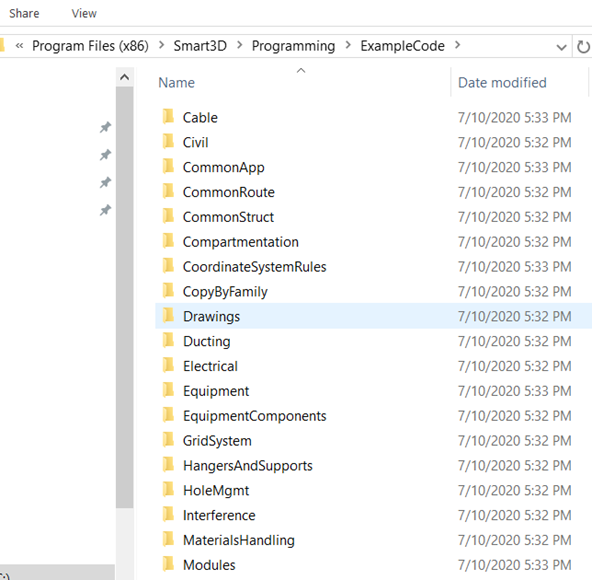Viewport: 592px width, 580px height.
Task: Expand the chevron after Smart3D in path
Action: [239, 45]
